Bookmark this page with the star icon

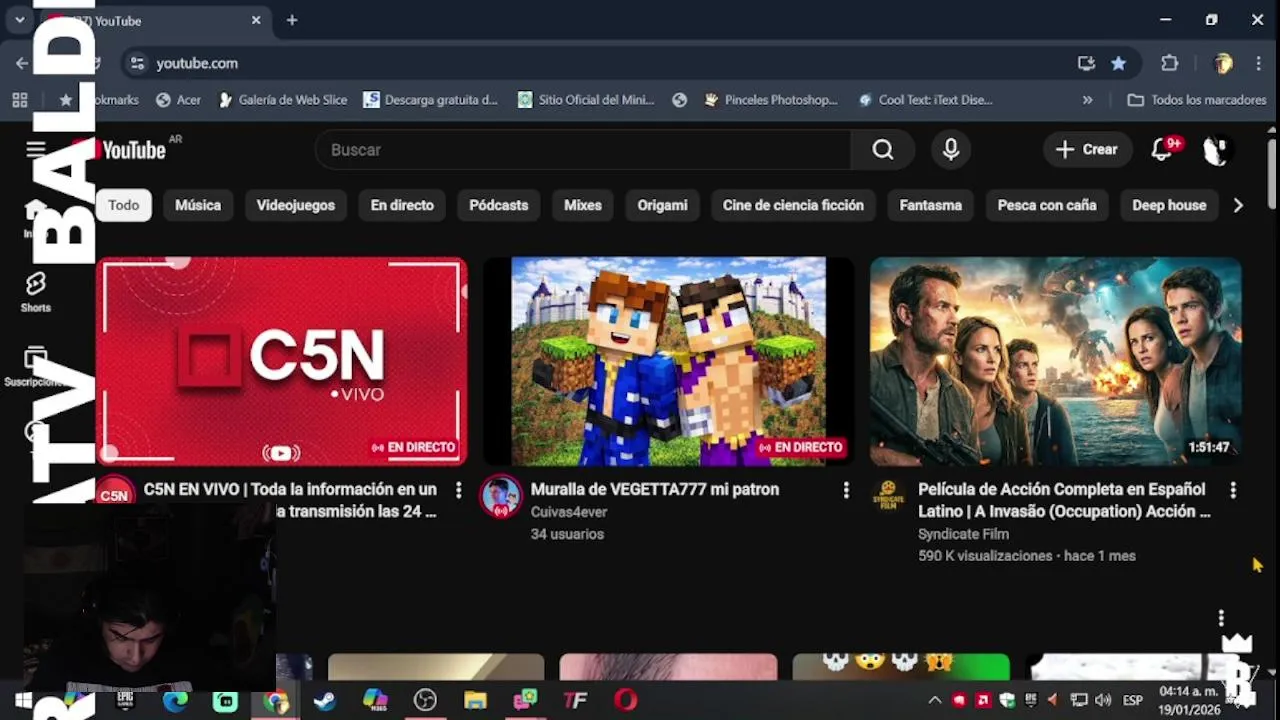1118,63
